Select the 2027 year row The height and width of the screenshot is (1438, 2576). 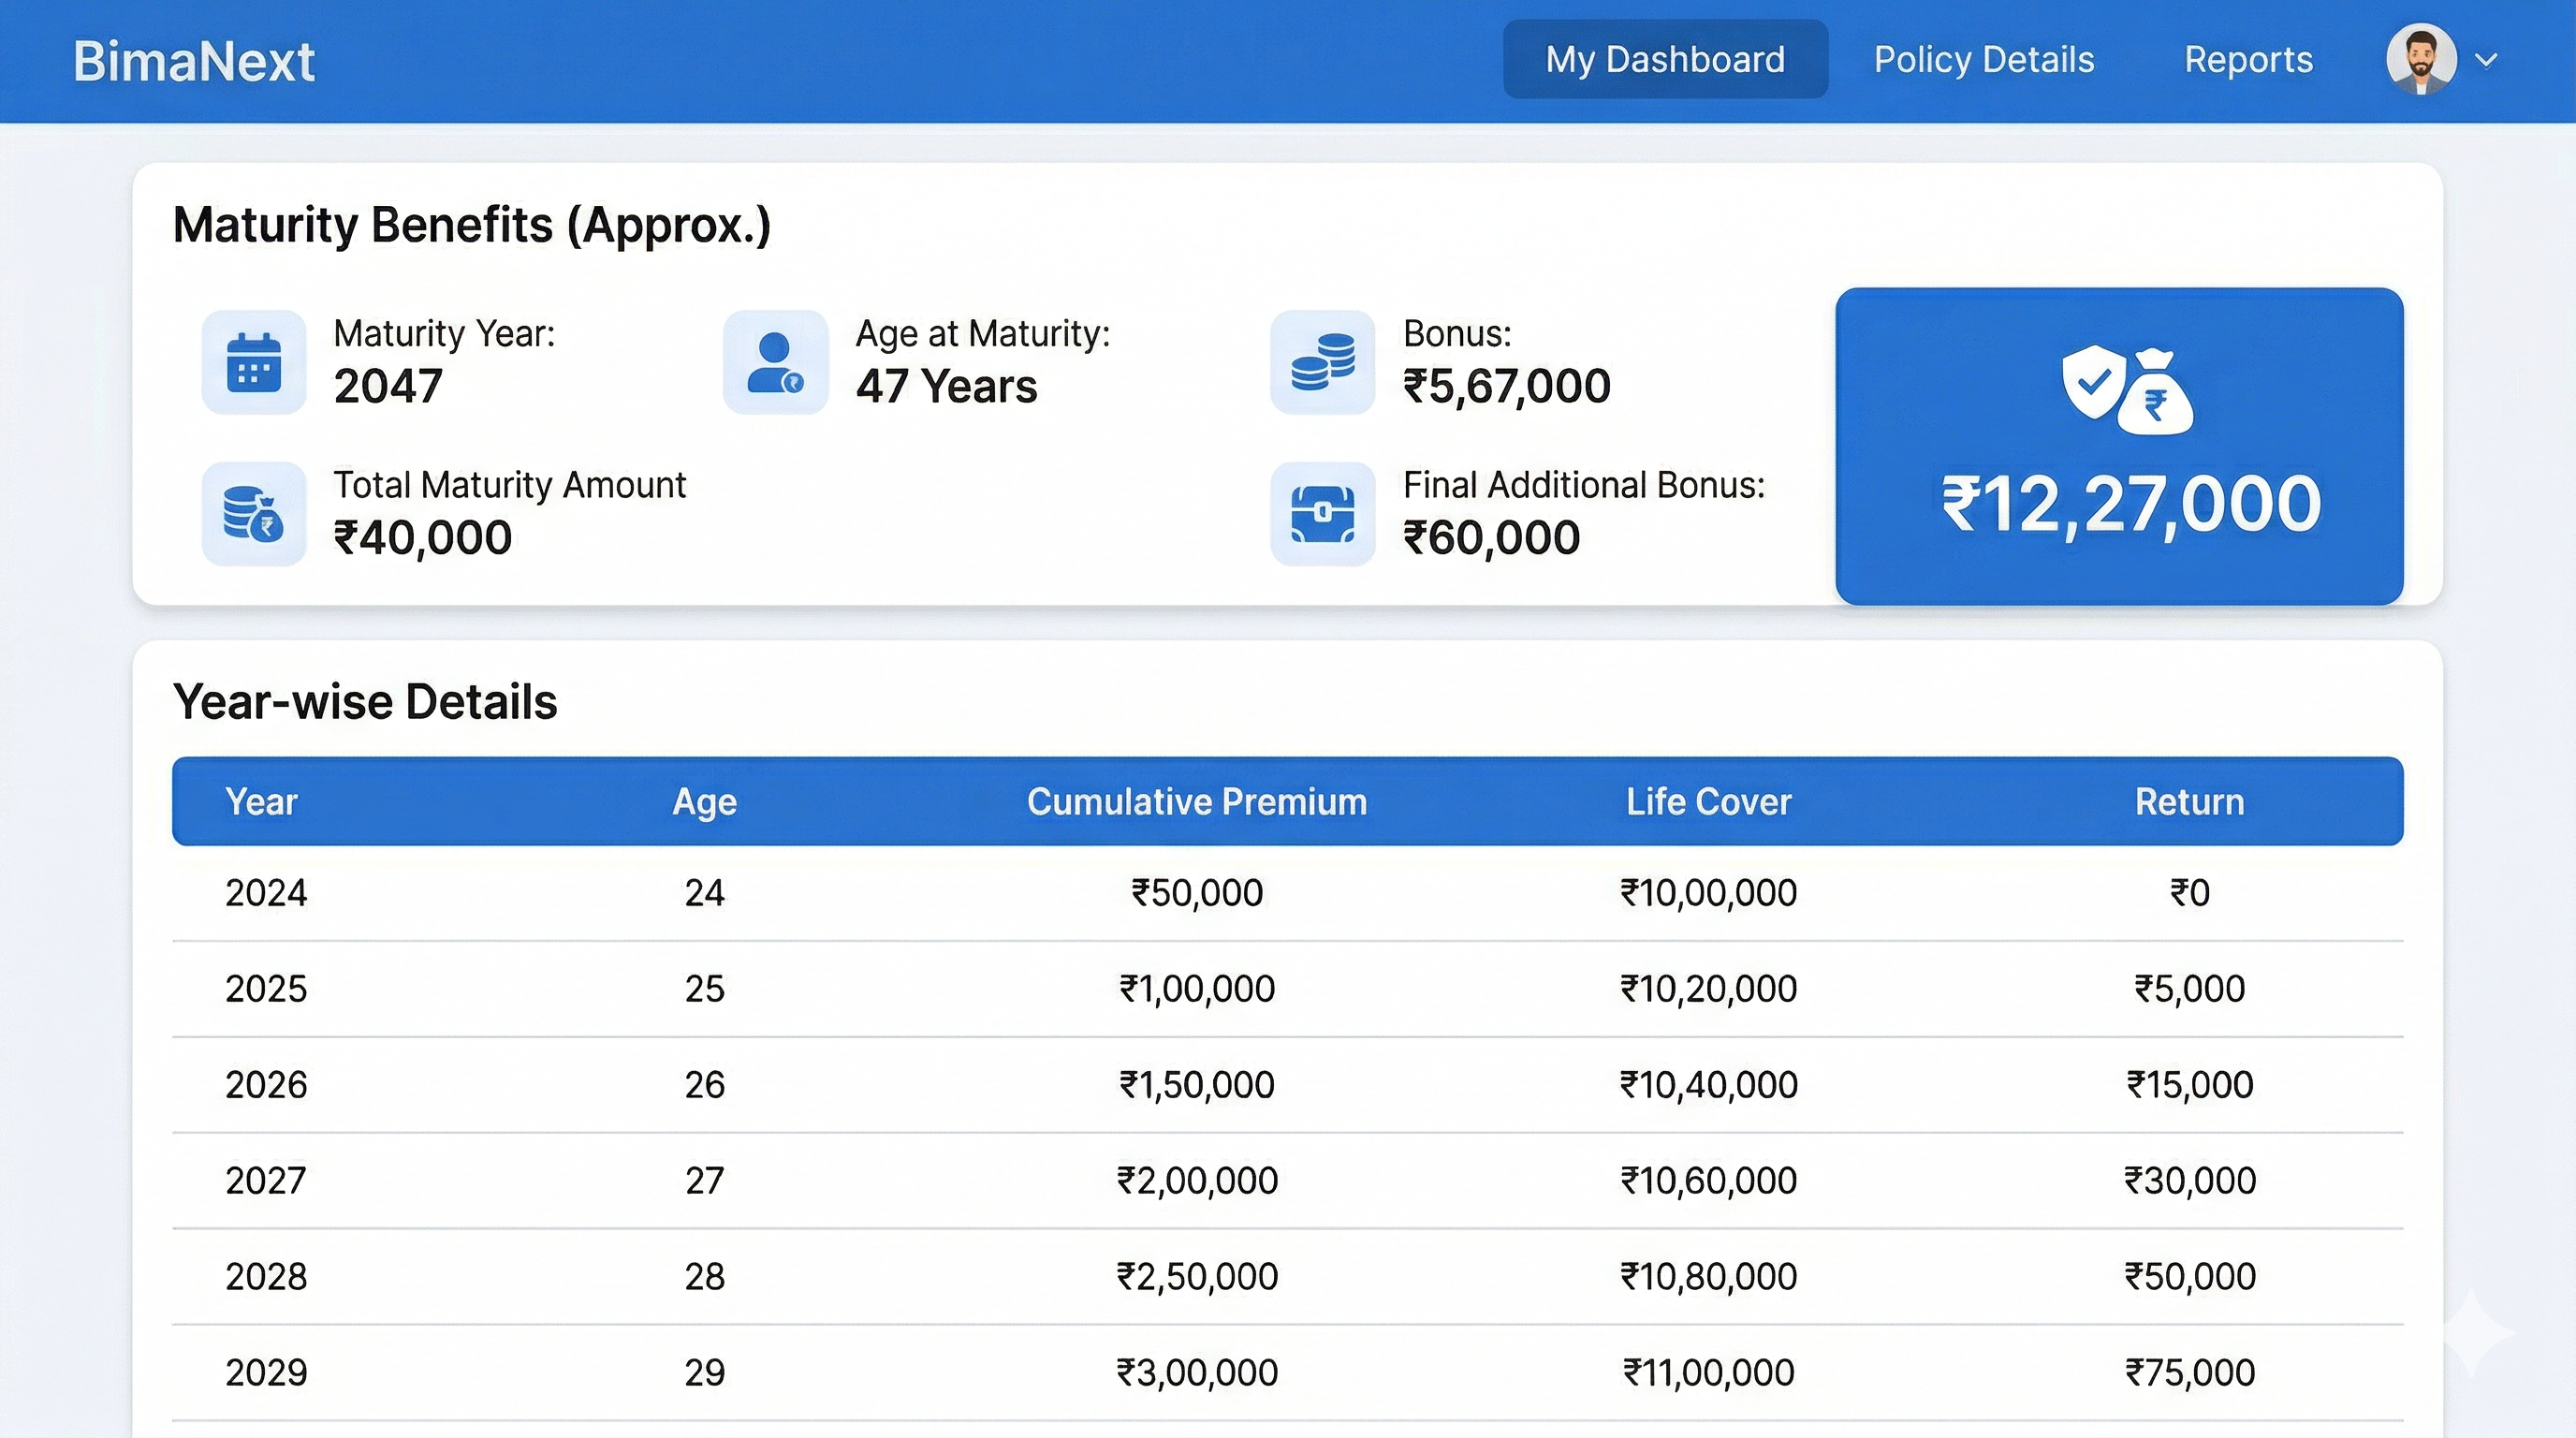266,1181
